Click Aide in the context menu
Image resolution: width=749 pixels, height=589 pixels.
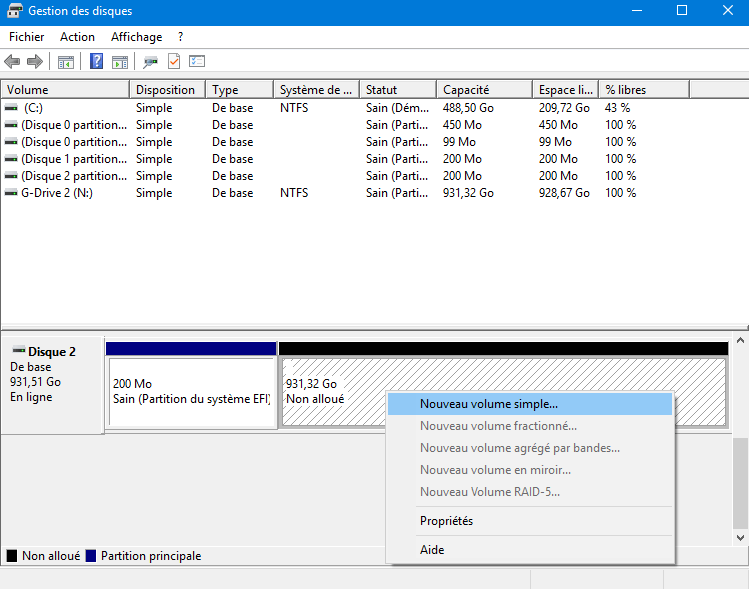tap(432, 549)
